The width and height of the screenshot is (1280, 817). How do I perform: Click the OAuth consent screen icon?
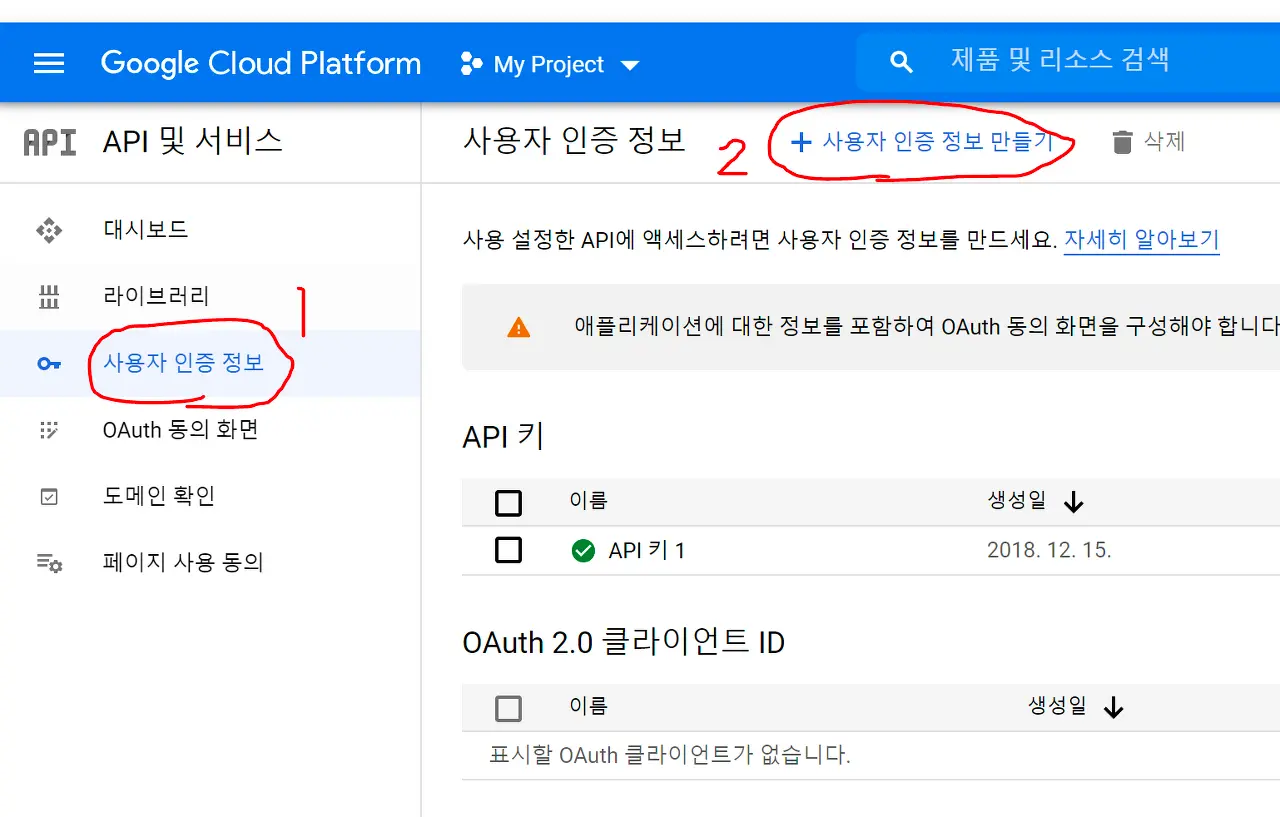(x=49, y=430)
